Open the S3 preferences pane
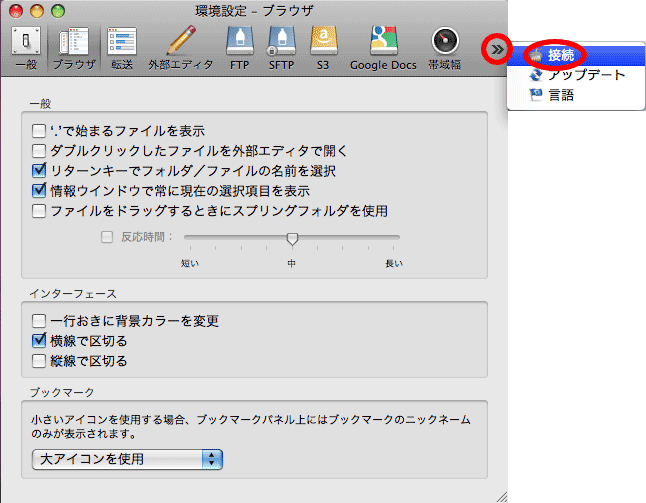 [323, 48]
